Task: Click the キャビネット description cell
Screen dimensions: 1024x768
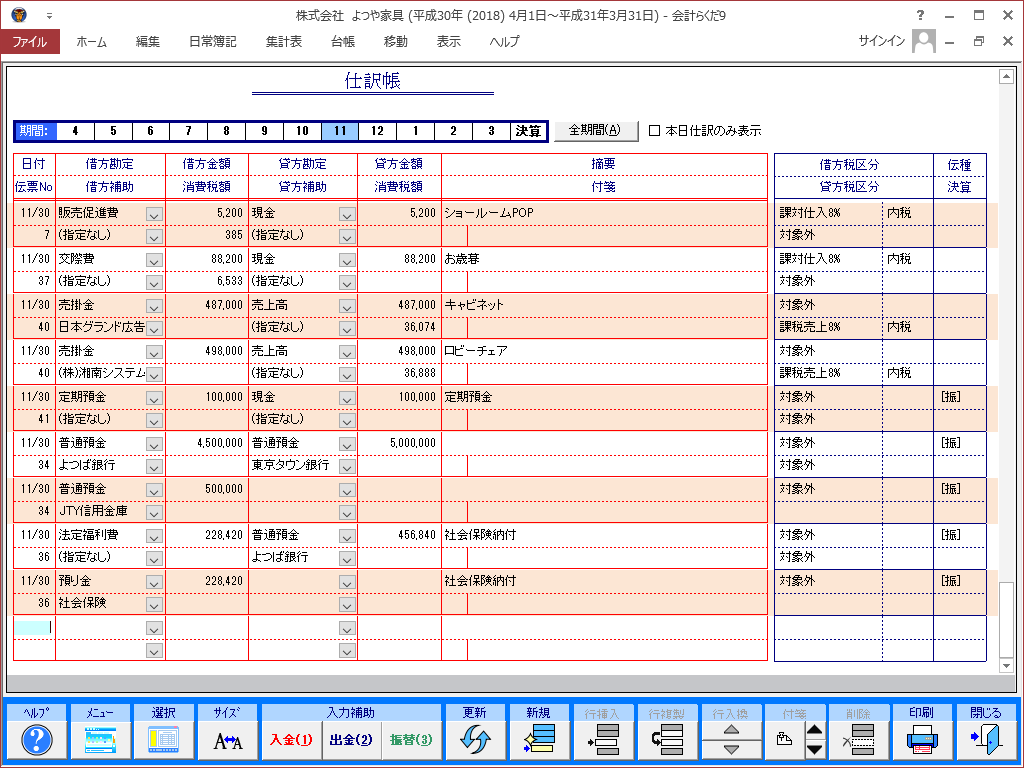Action: coord(604,305)
